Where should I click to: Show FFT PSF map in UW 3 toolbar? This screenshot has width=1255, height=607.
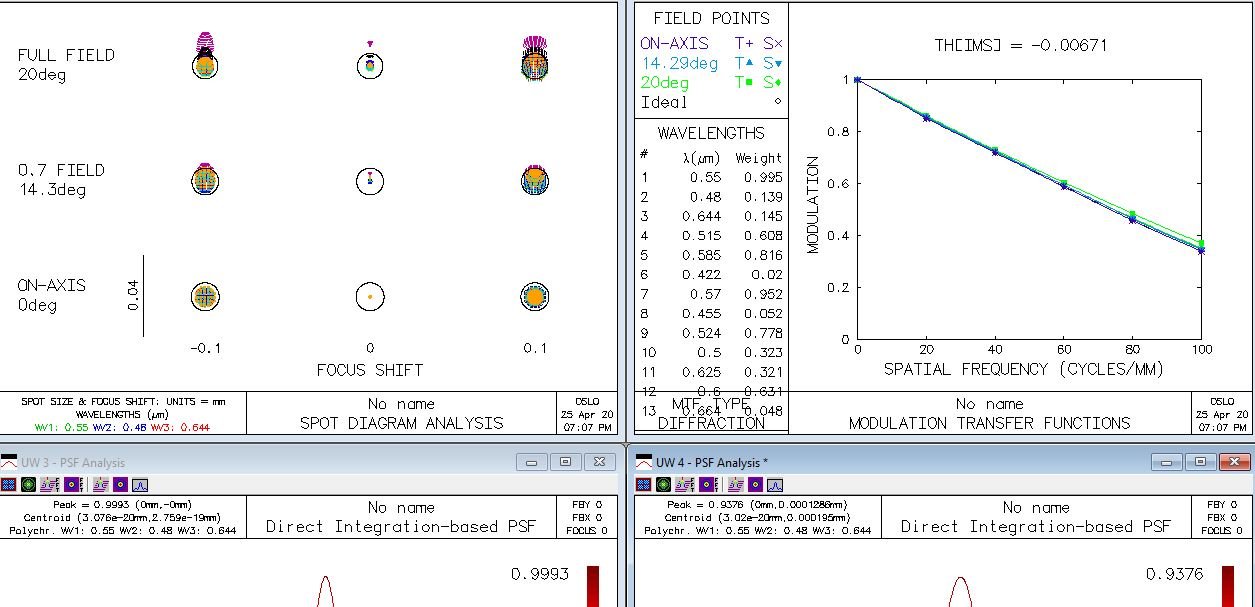click(x=74, y=484)
